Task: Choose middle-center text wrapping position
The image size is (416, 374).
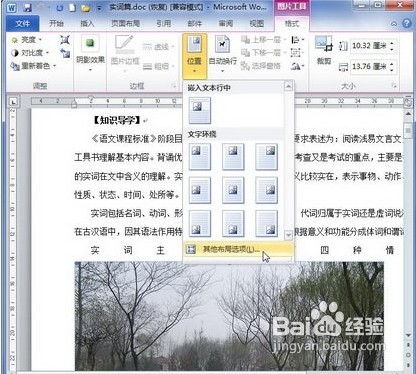Action: coord(233,190)
